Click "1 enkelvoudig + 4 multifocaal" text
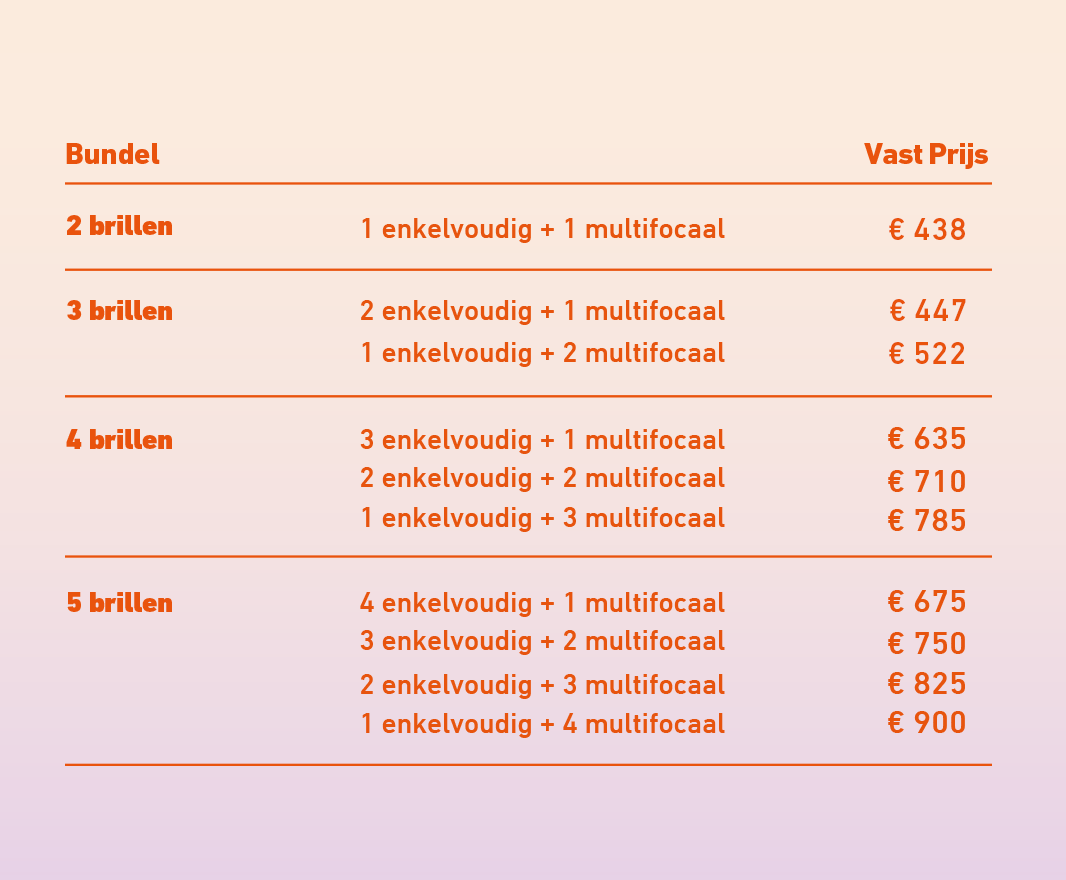Screen dimensions: 1066x880 pos(542,724)
